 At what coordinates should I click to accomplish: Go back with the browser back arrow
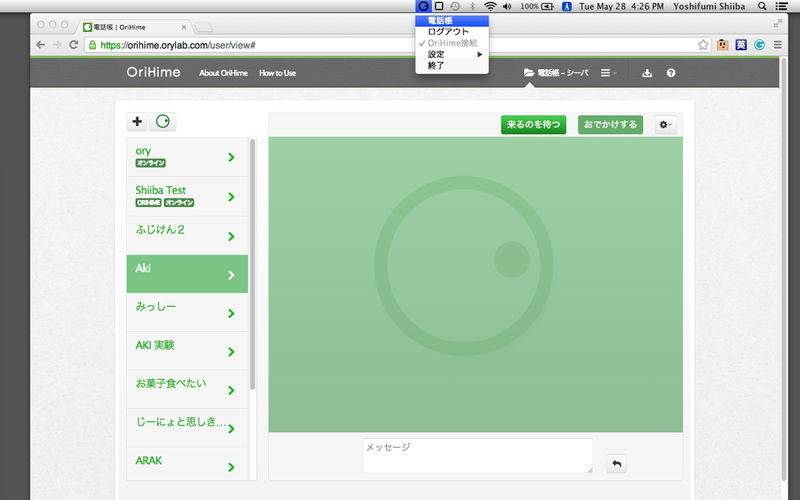pos(40,45)
